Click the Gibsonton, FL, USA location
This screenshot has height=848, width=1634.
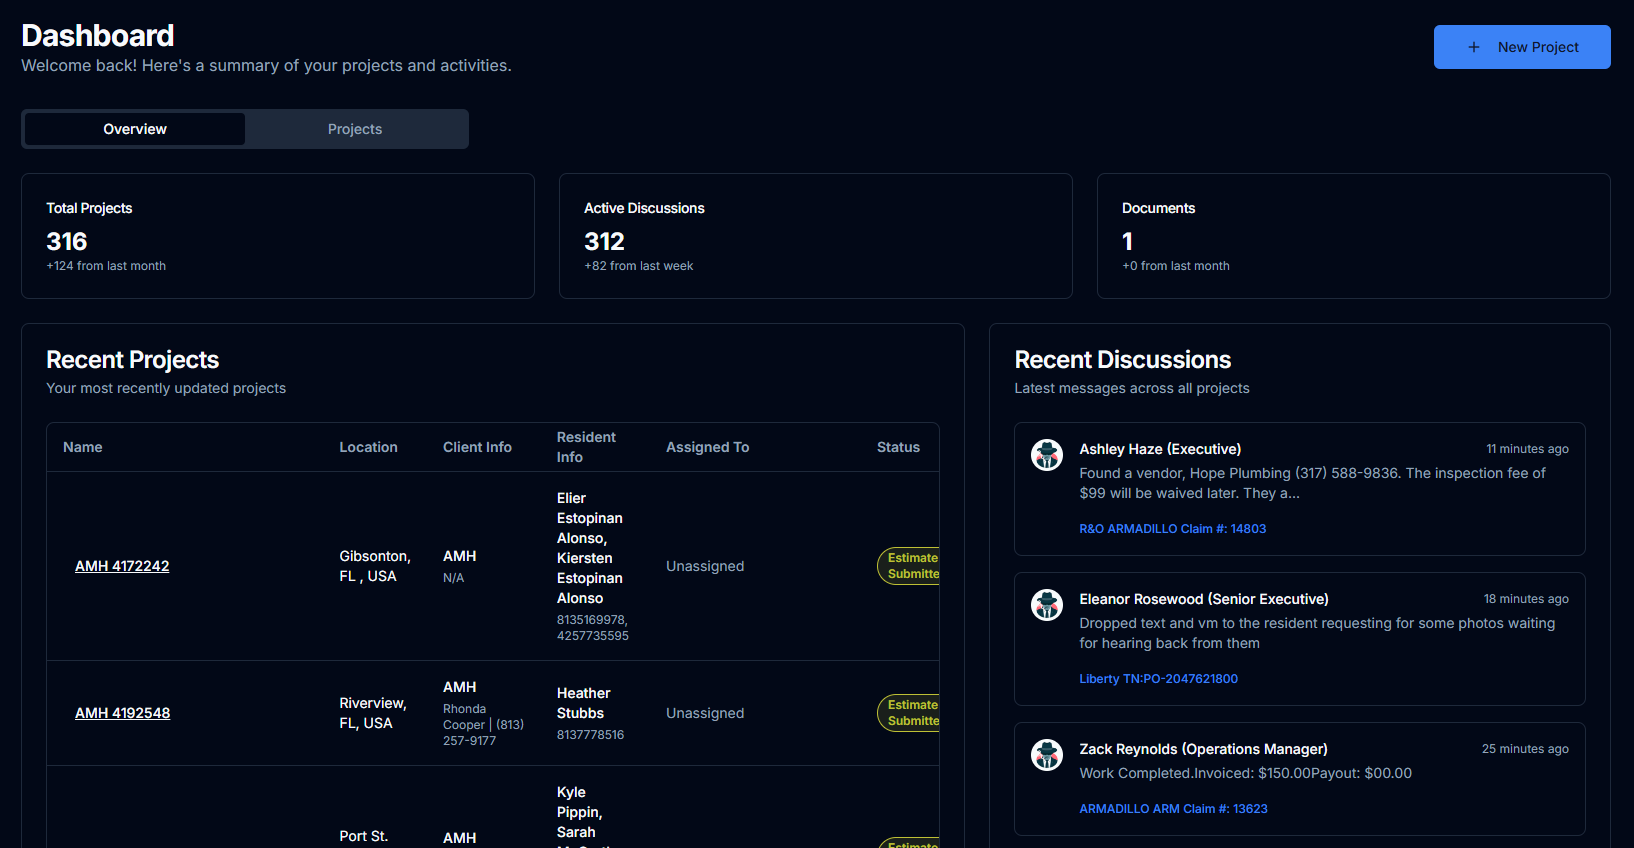pyautogui.click(x=375, y=566)
